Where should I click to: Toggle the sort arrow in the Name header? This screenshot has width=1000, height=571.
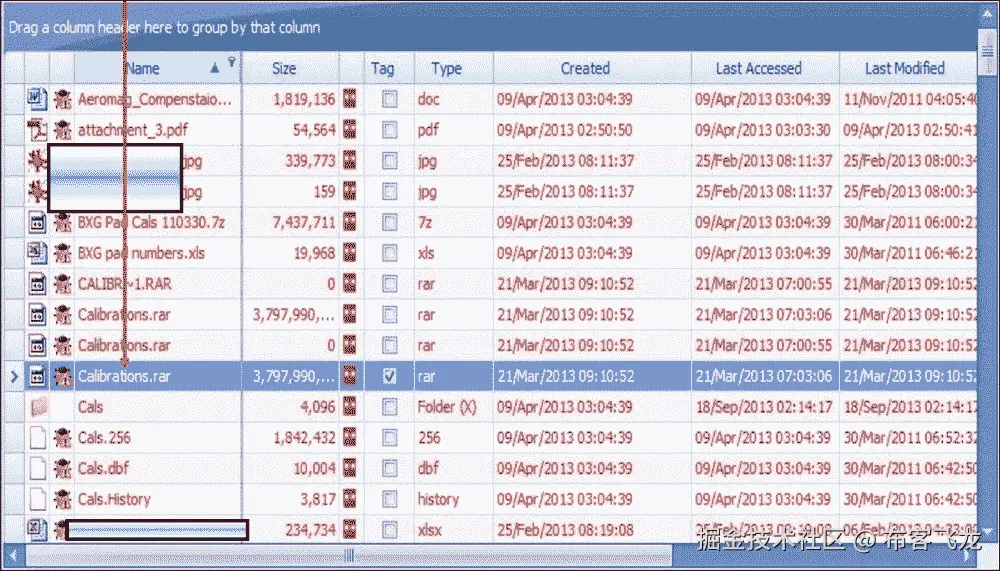coord(215,68)
